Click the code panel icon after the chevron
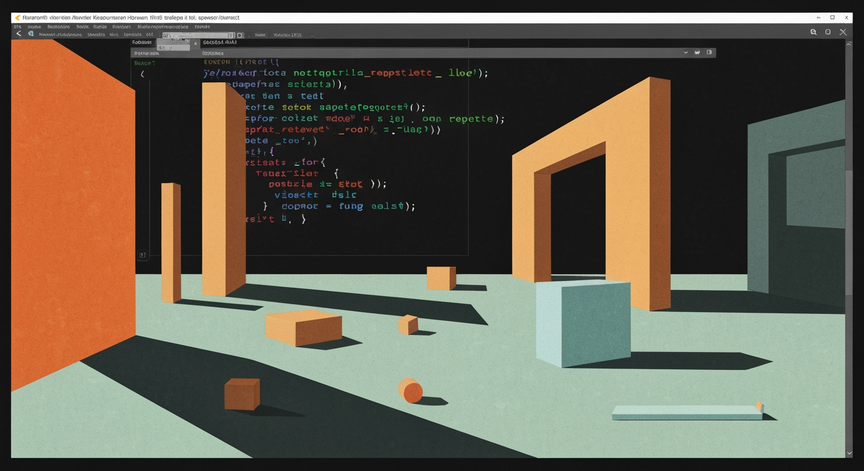864x471 pixels. coord(697,53)
